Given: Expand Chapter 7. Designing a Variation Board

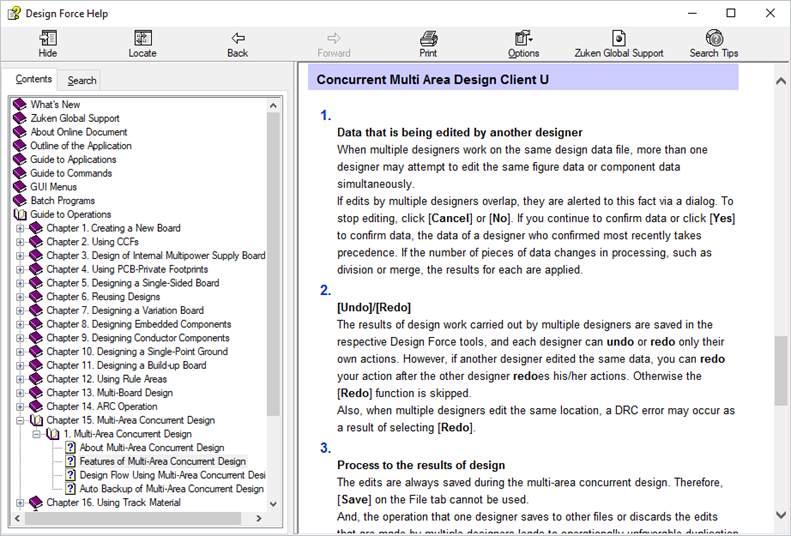Looking at the screenshot, I should point(20,310).
